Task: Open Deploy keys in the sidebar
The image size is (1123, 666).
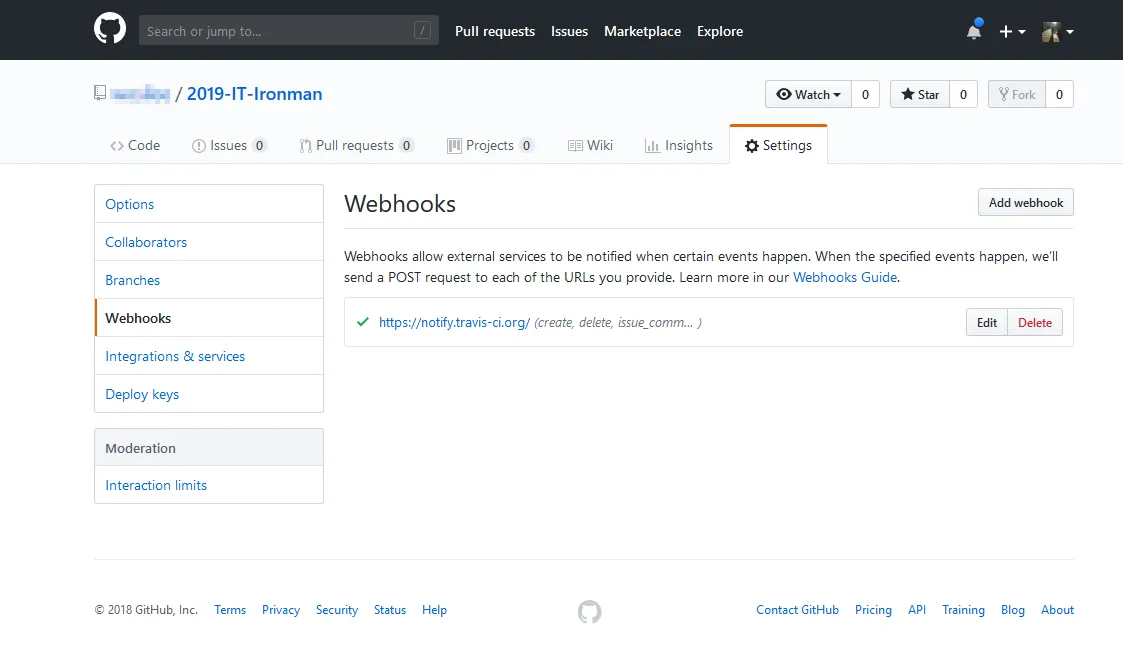Action: [141, 394]
